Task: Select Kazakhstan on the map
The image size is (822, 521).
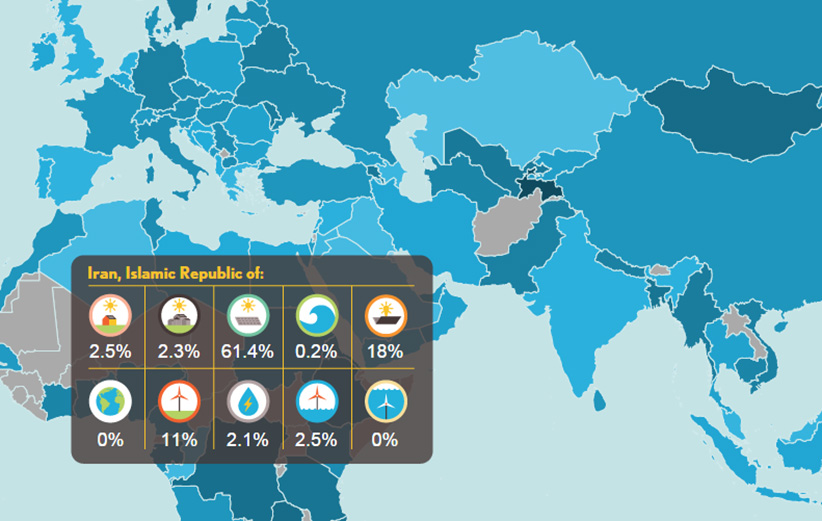Action: click(x=514, y=100)
